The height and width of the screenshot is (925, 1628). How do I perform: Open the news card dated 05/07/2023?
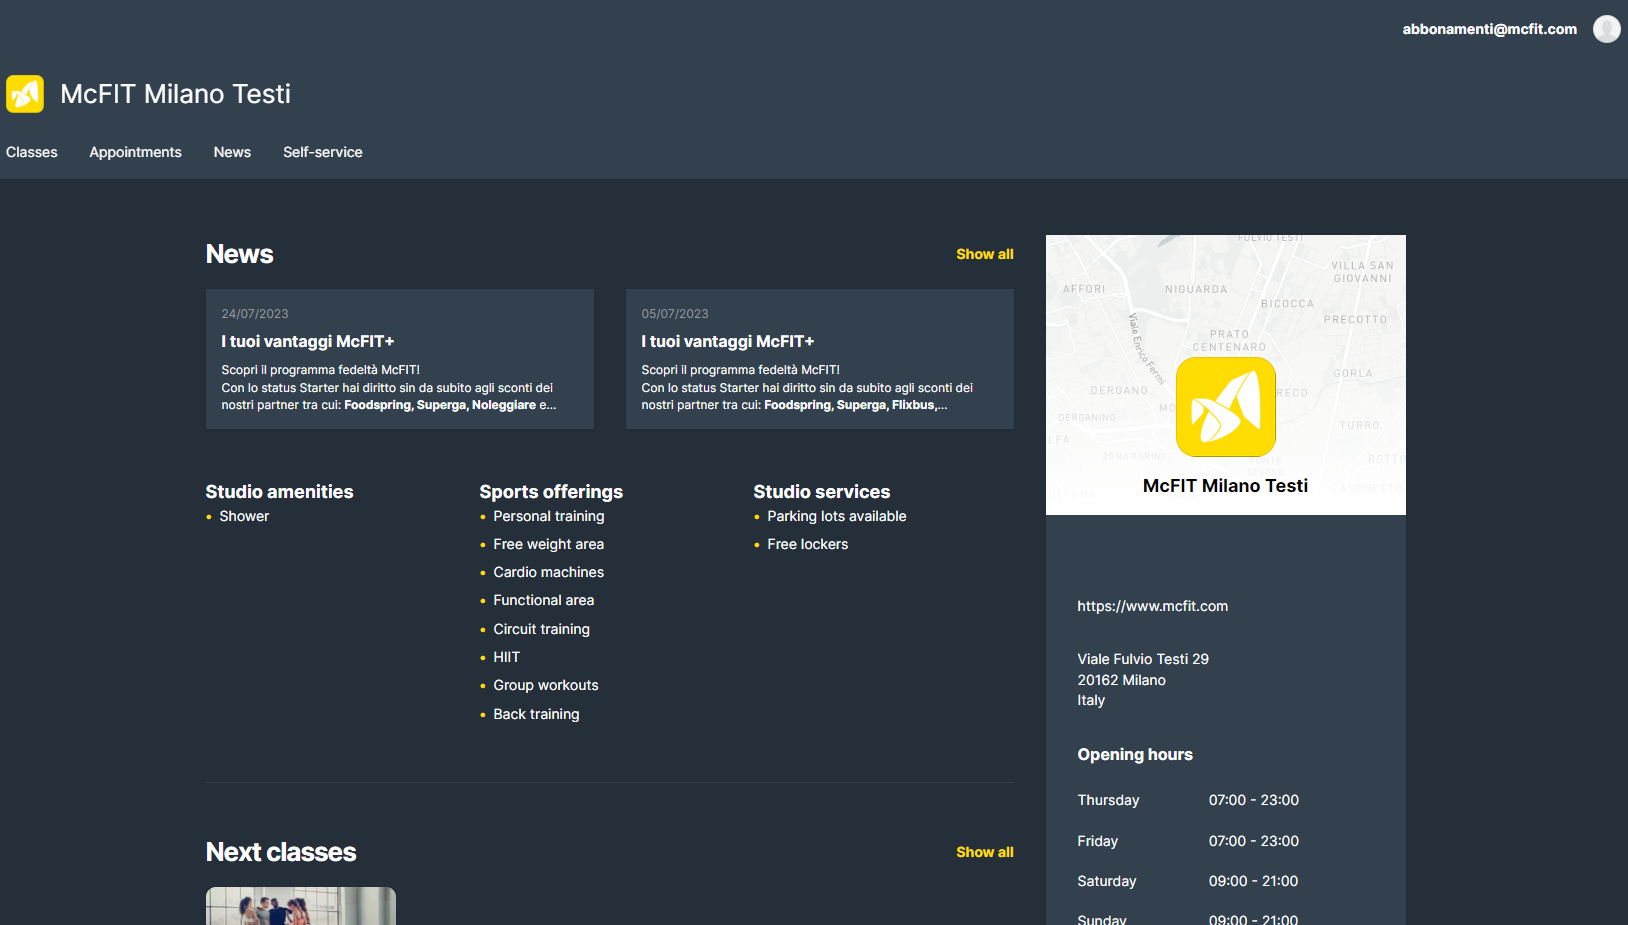point(820,359)
